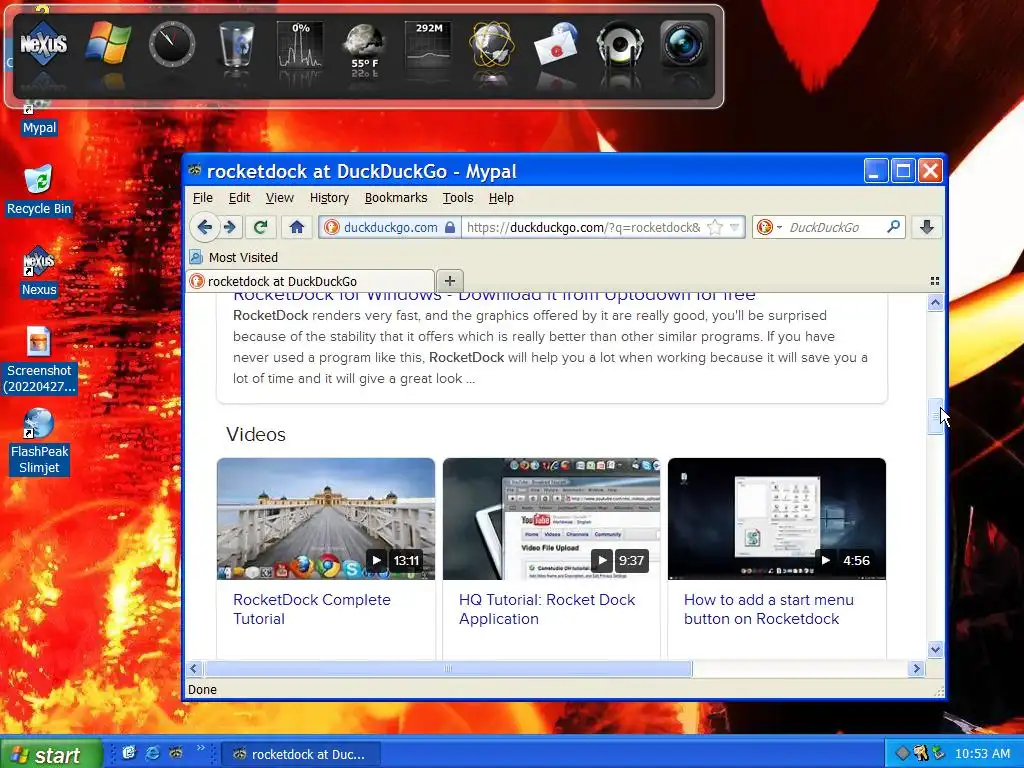Play the 4:56 start menu video thumbnail

pyautogui.click(x=776, y=519)
